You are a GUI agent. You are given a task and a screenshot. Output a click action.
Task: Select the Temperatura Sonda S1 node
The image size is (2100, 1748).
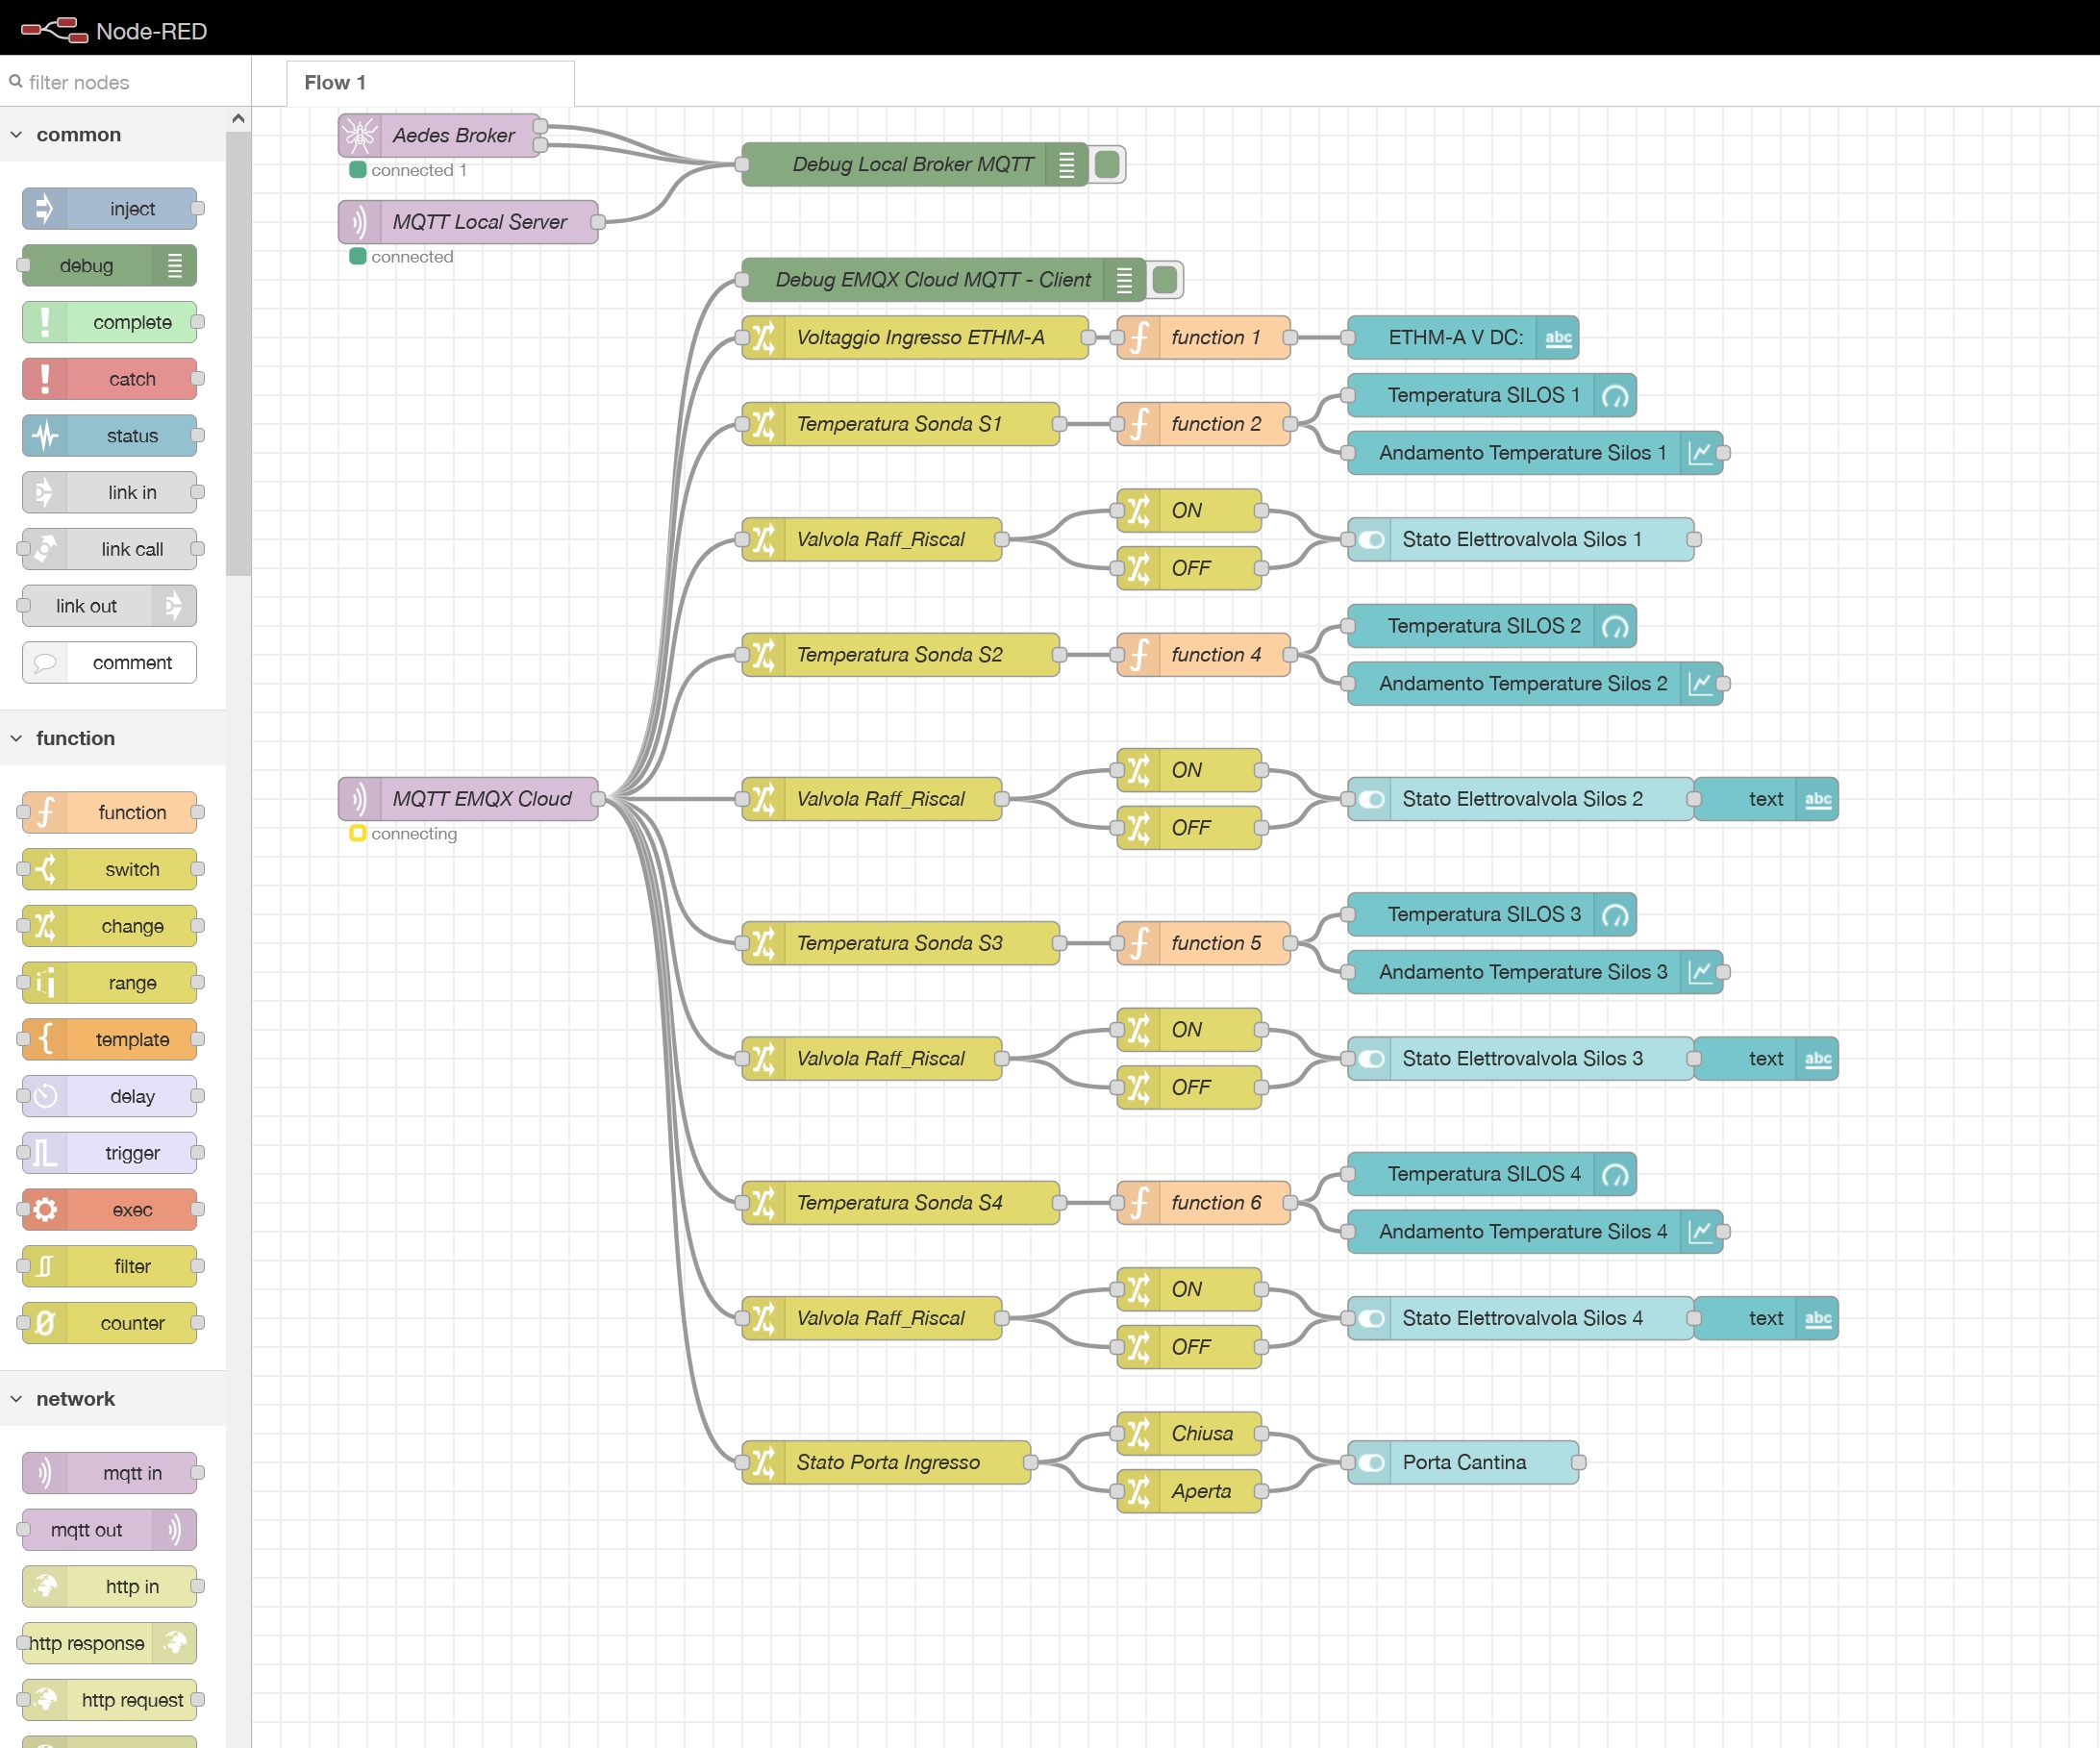pos(901,423)
